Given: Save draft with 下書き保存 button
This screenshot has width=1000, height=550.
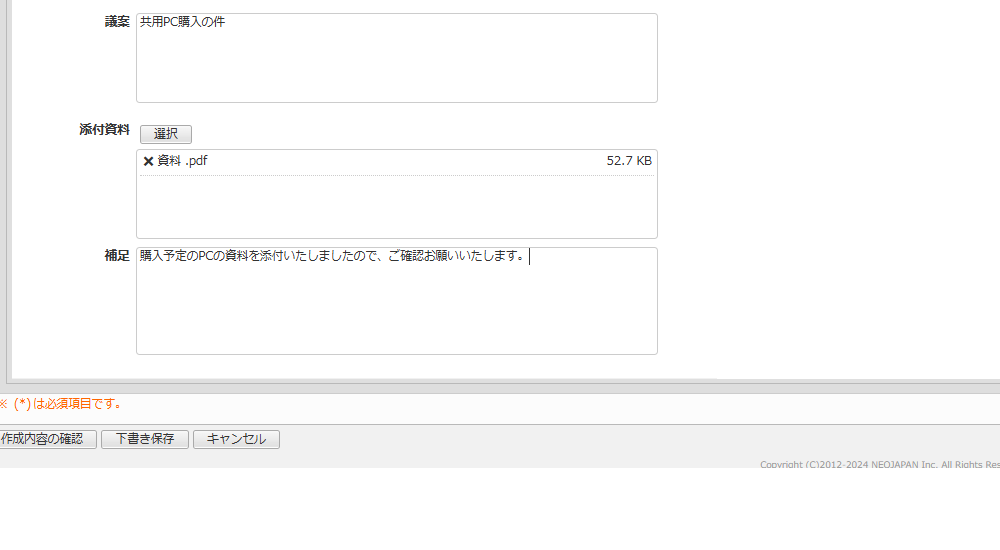Looking at the screenshot, I should tap(145, 439).
